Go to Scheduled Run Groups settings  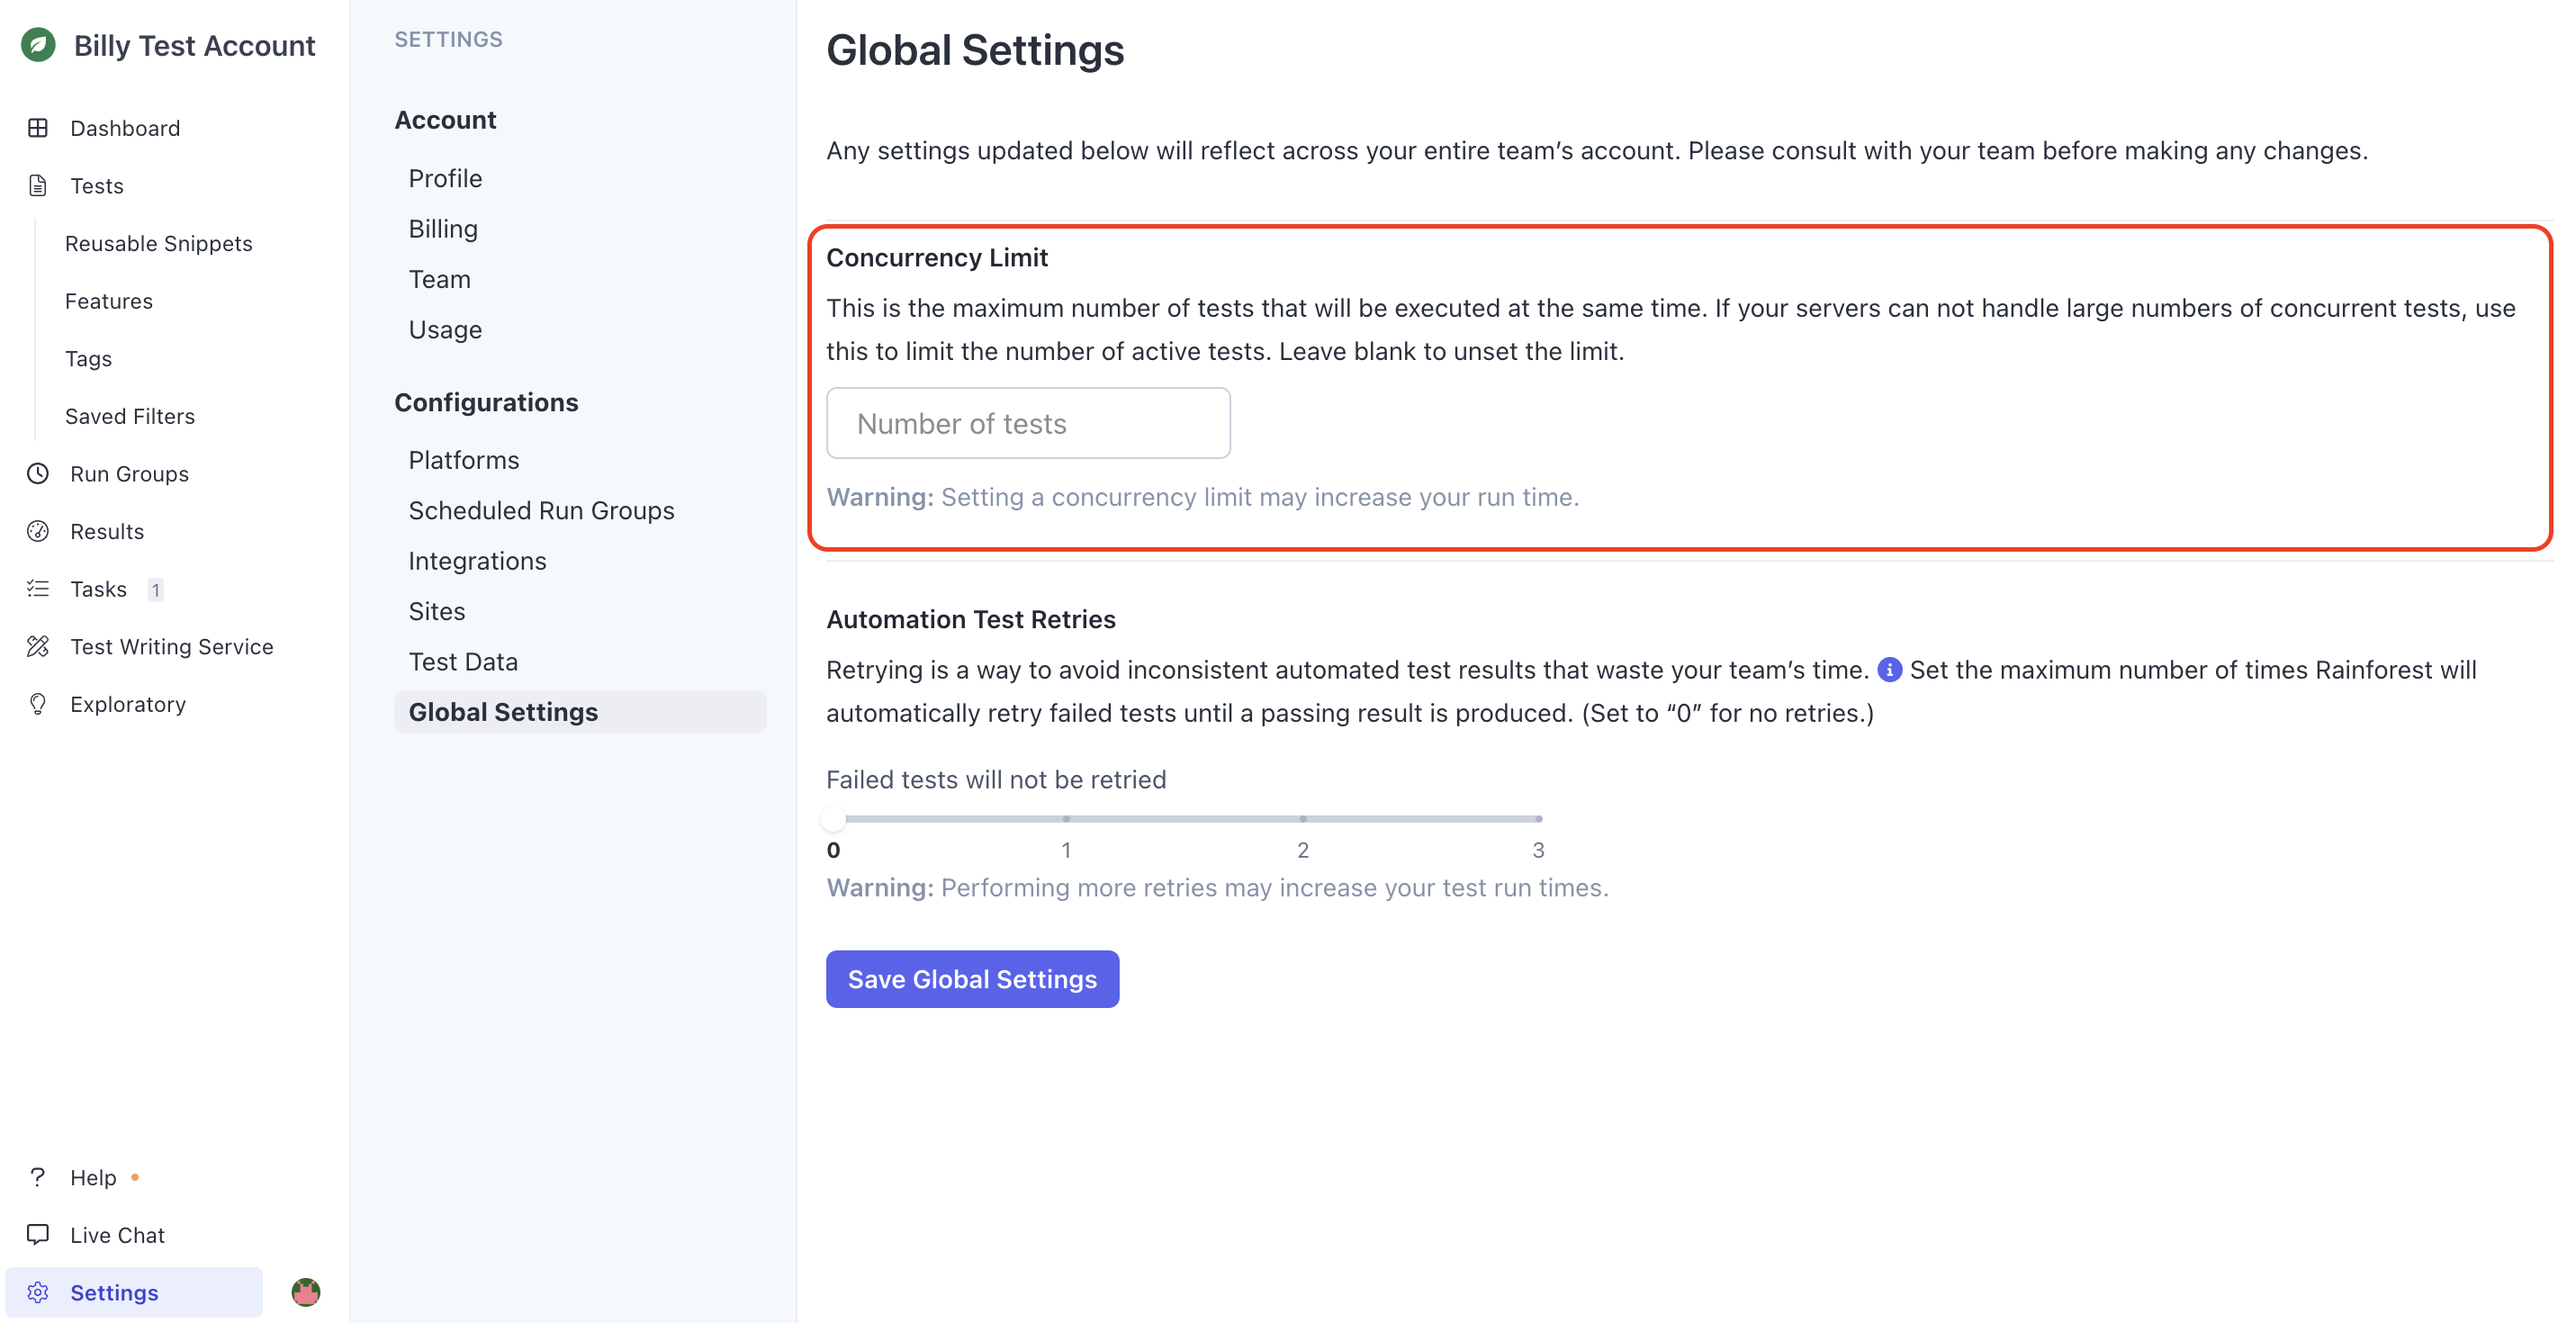(x=541, y=510)
